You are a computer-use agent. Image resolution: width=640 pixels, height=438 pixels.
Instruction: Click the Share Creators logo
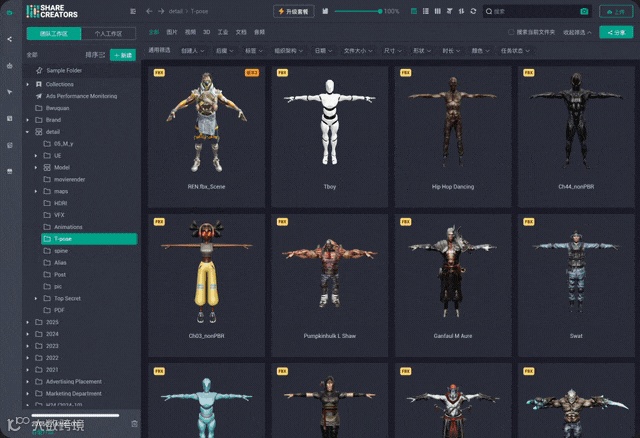click(x=52, y=11)
